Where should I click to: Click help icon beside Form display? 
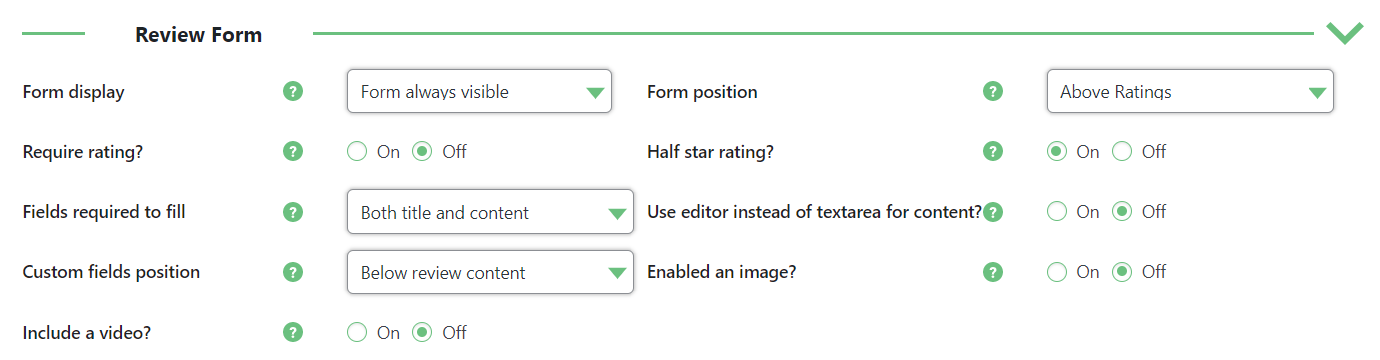click(x=292, y=92)
